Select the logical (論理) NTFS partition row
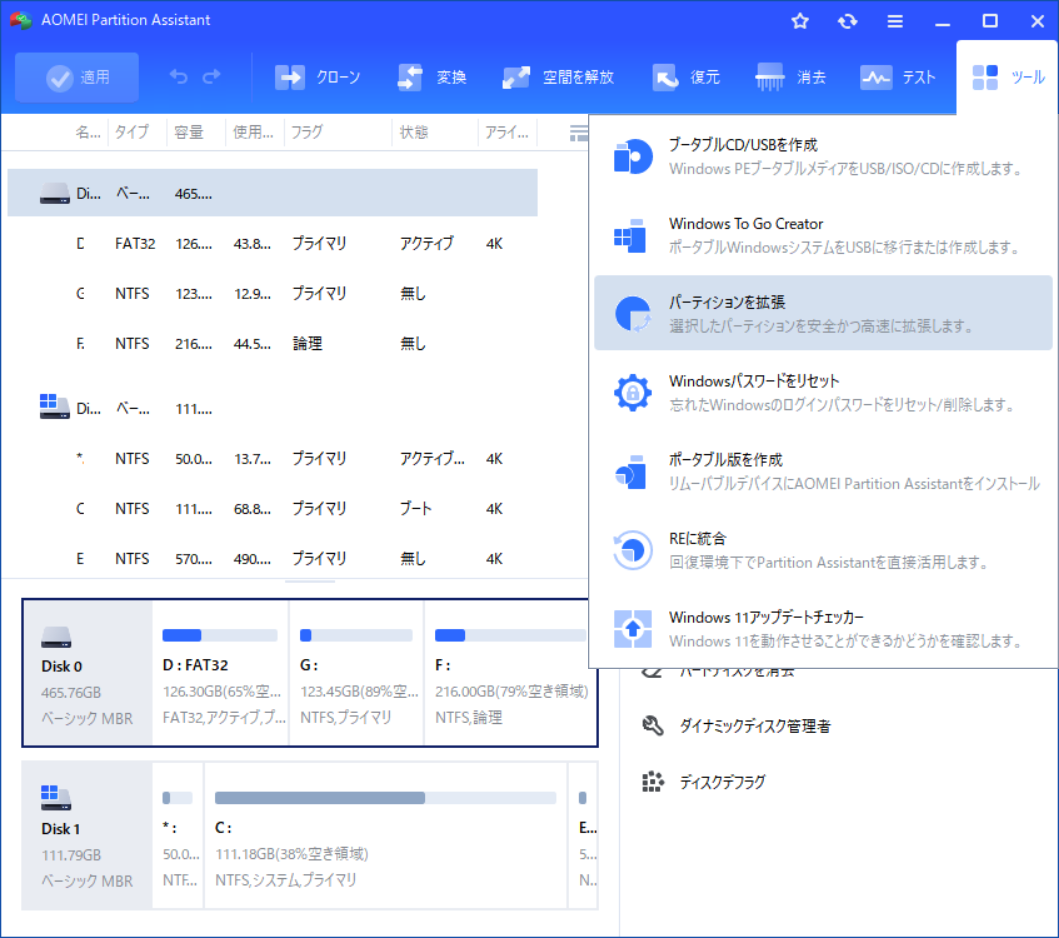 point(272,343)
